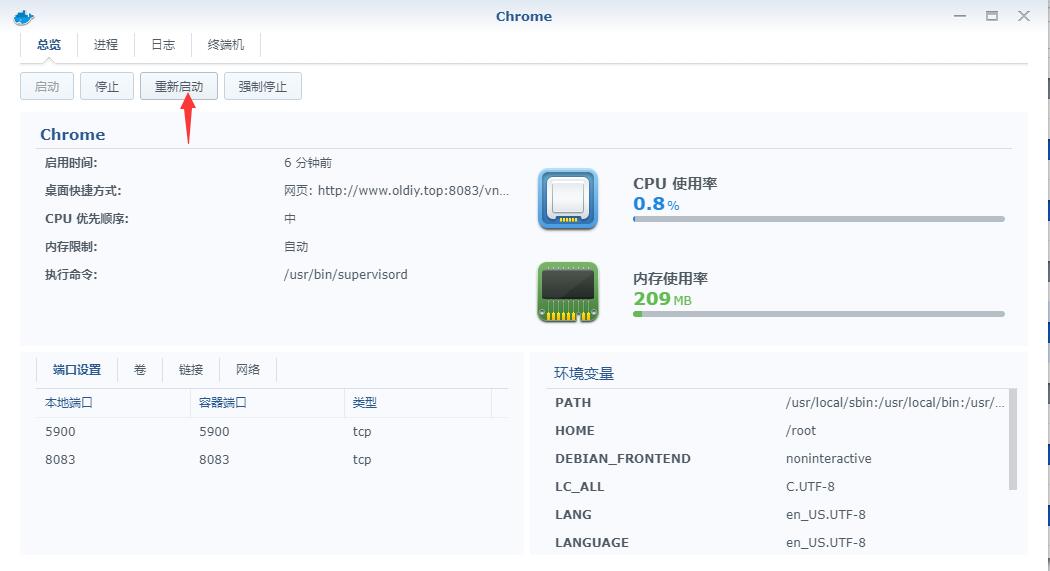Click the 强制停止 button

263,87
